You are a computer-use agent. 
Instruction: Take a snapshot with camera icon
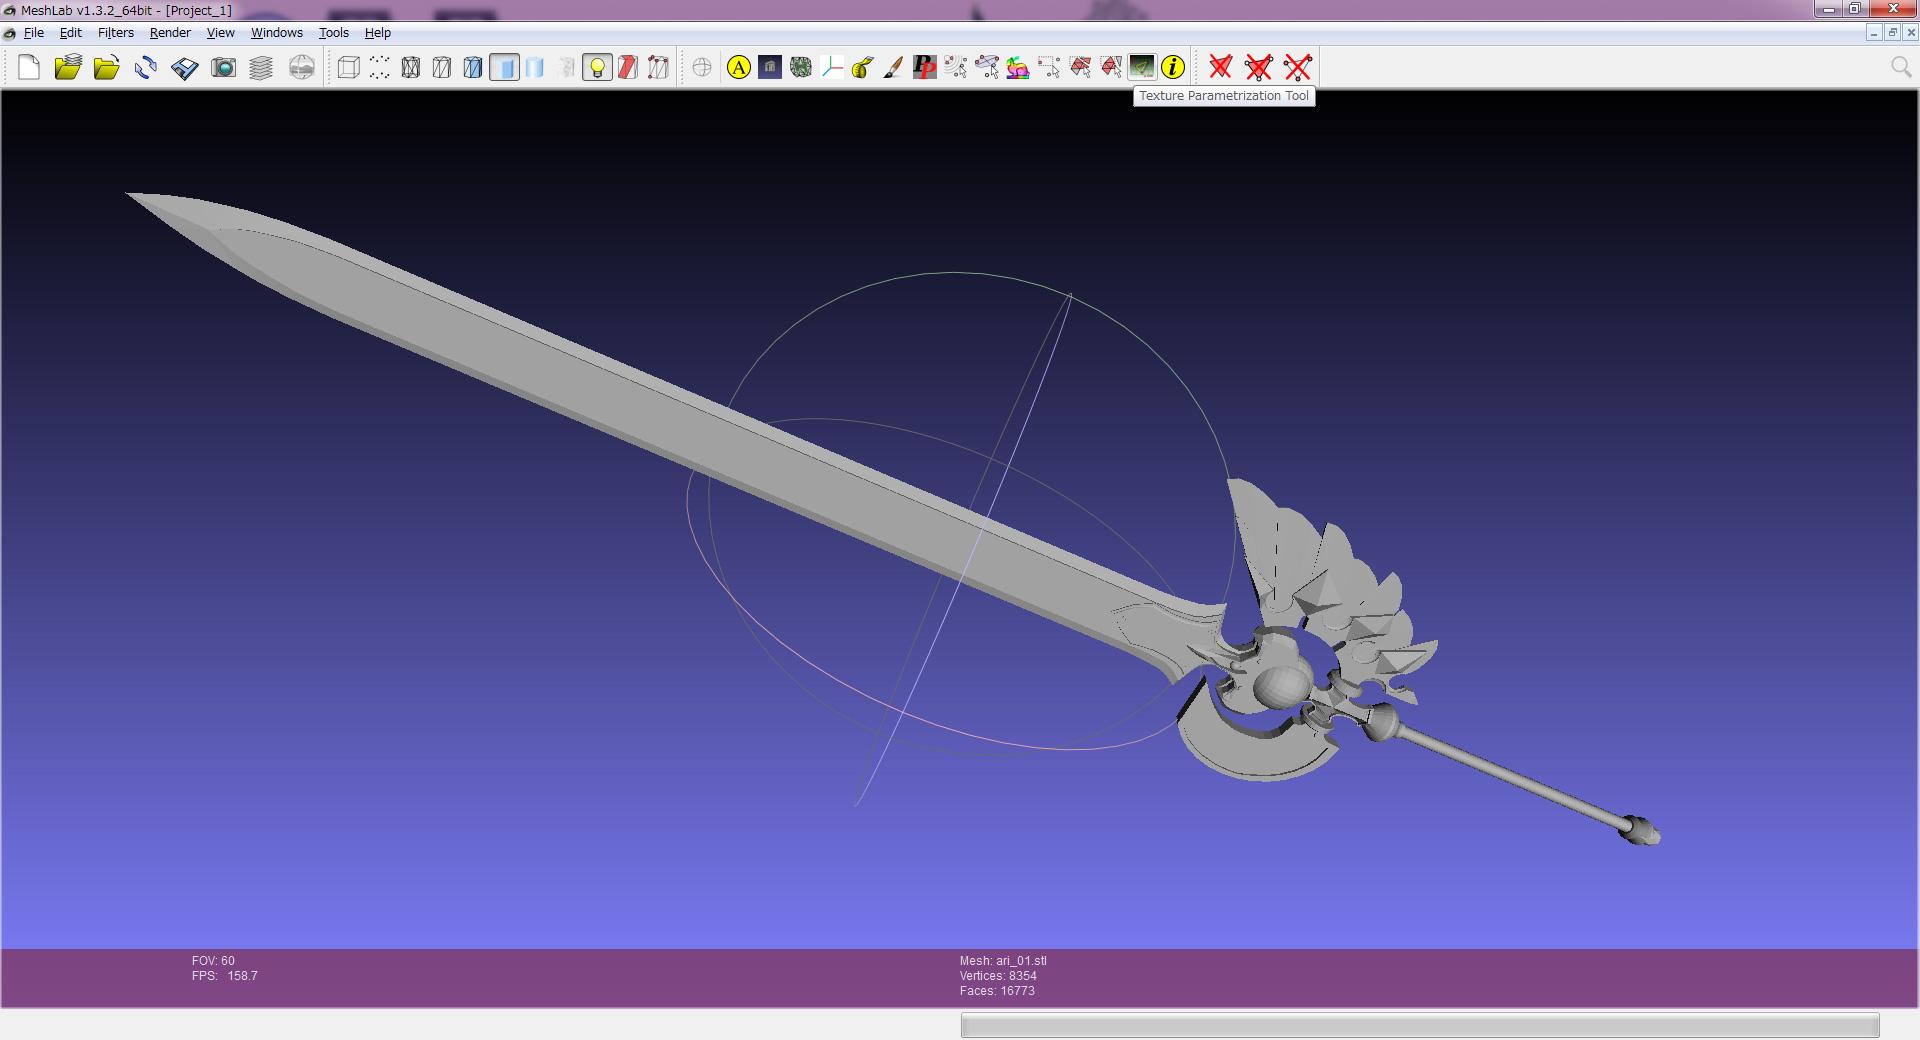[x=223, y=67]
